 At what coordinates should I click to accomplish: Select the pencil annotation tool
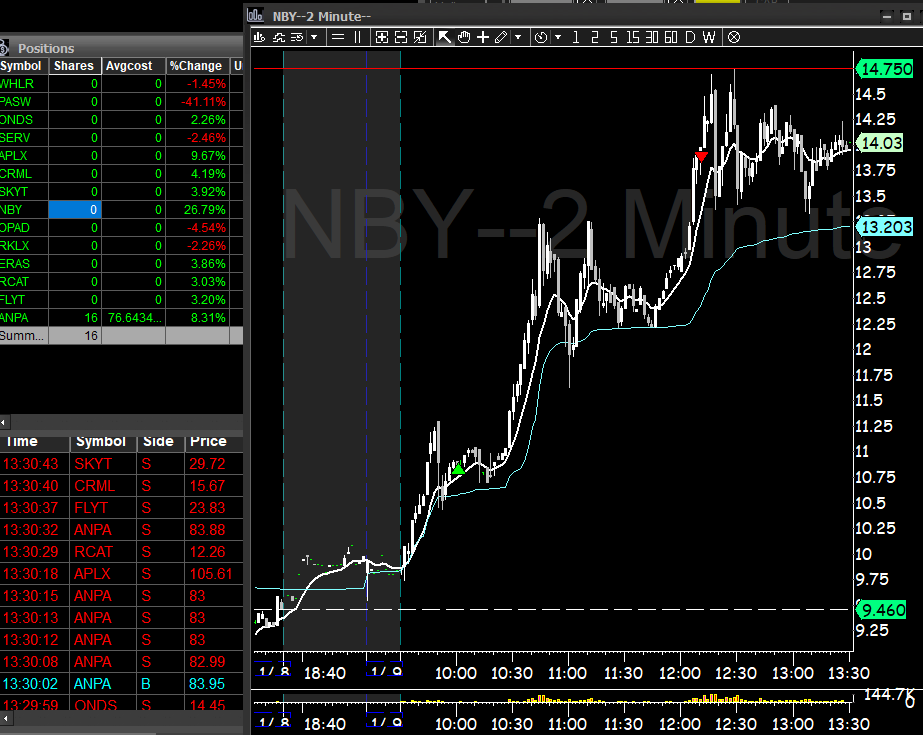coord(500,37)
